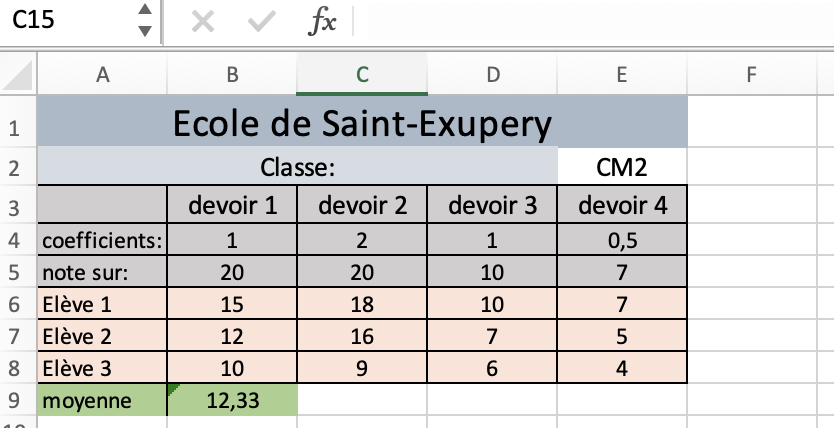Click the Name Box down arrow
This screenshot has height=428, width=834.
[x=145, y=31]
